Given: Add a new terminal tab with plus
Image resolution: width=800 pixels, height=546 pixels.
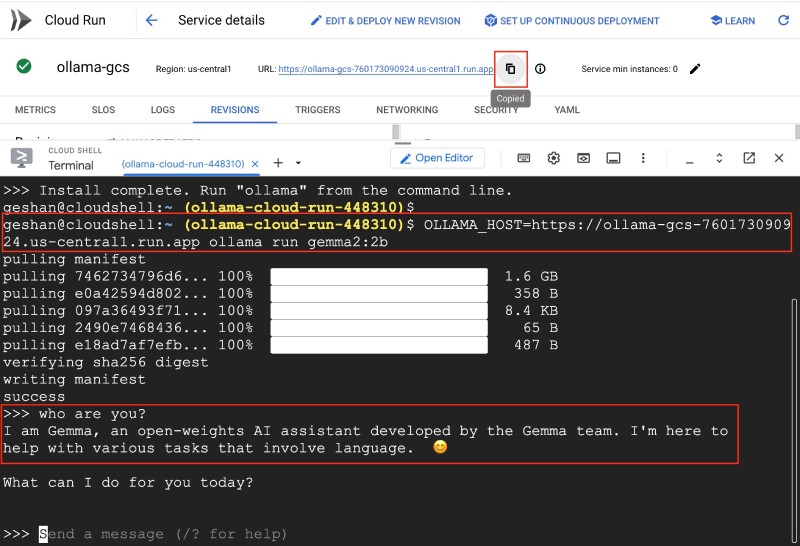Looking at the screenshot, I should [278, 163].
